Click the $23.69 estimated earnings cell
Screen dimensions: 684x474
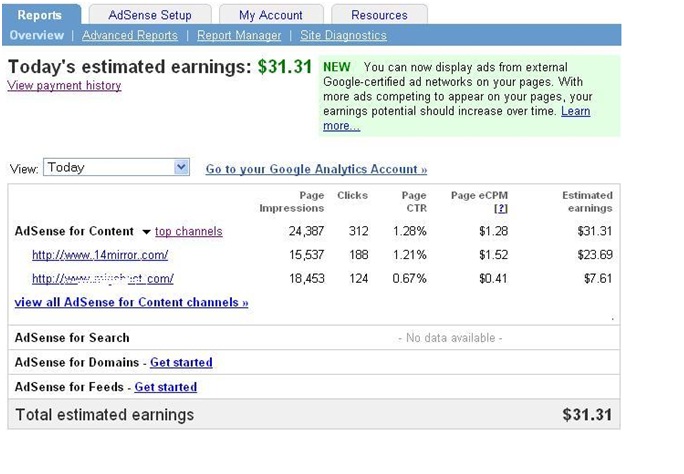pyautogui.click(x=595, y=255)
